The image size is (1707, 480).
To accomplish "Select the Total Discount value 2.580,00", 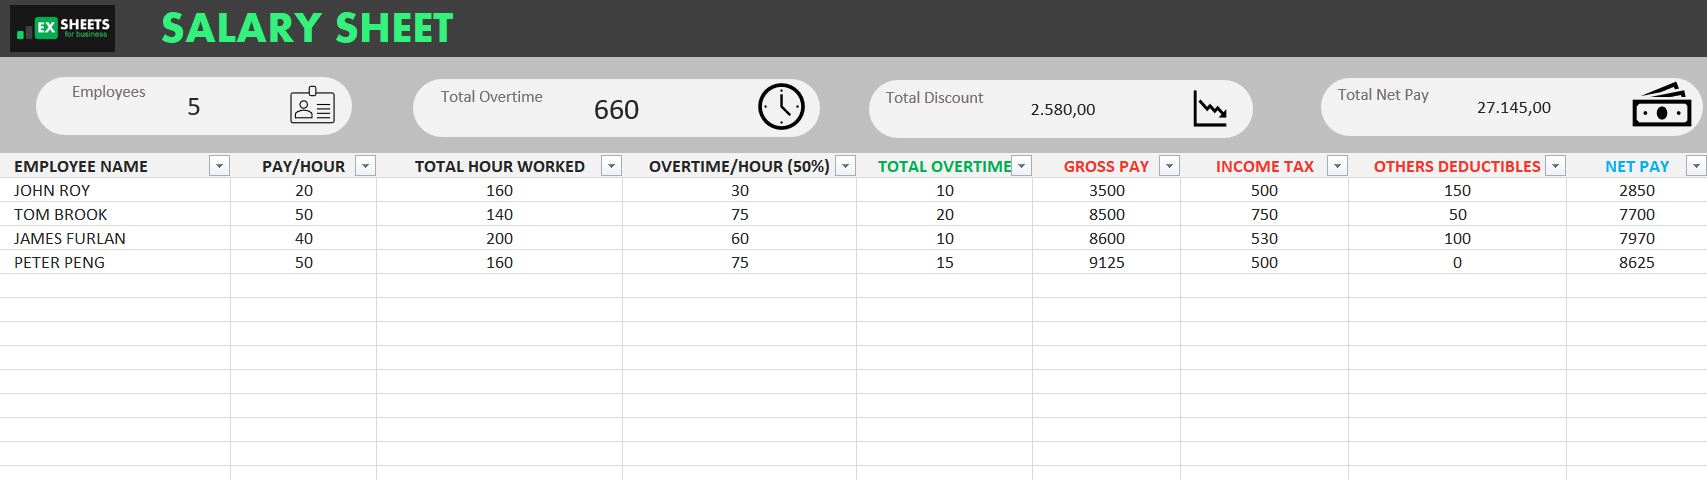I will click(x=1063, y=110).
